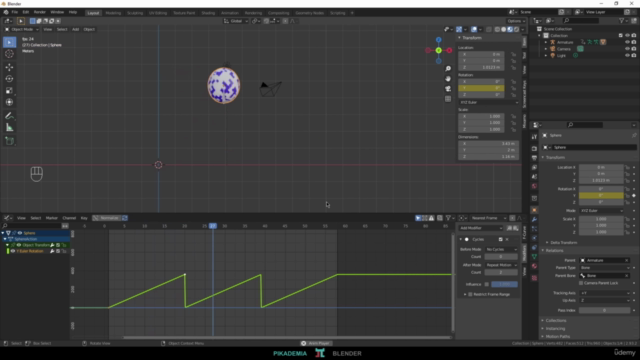Open the Object properties orange square tab
The width and height of the screenshot is (640, 360).
534,210
